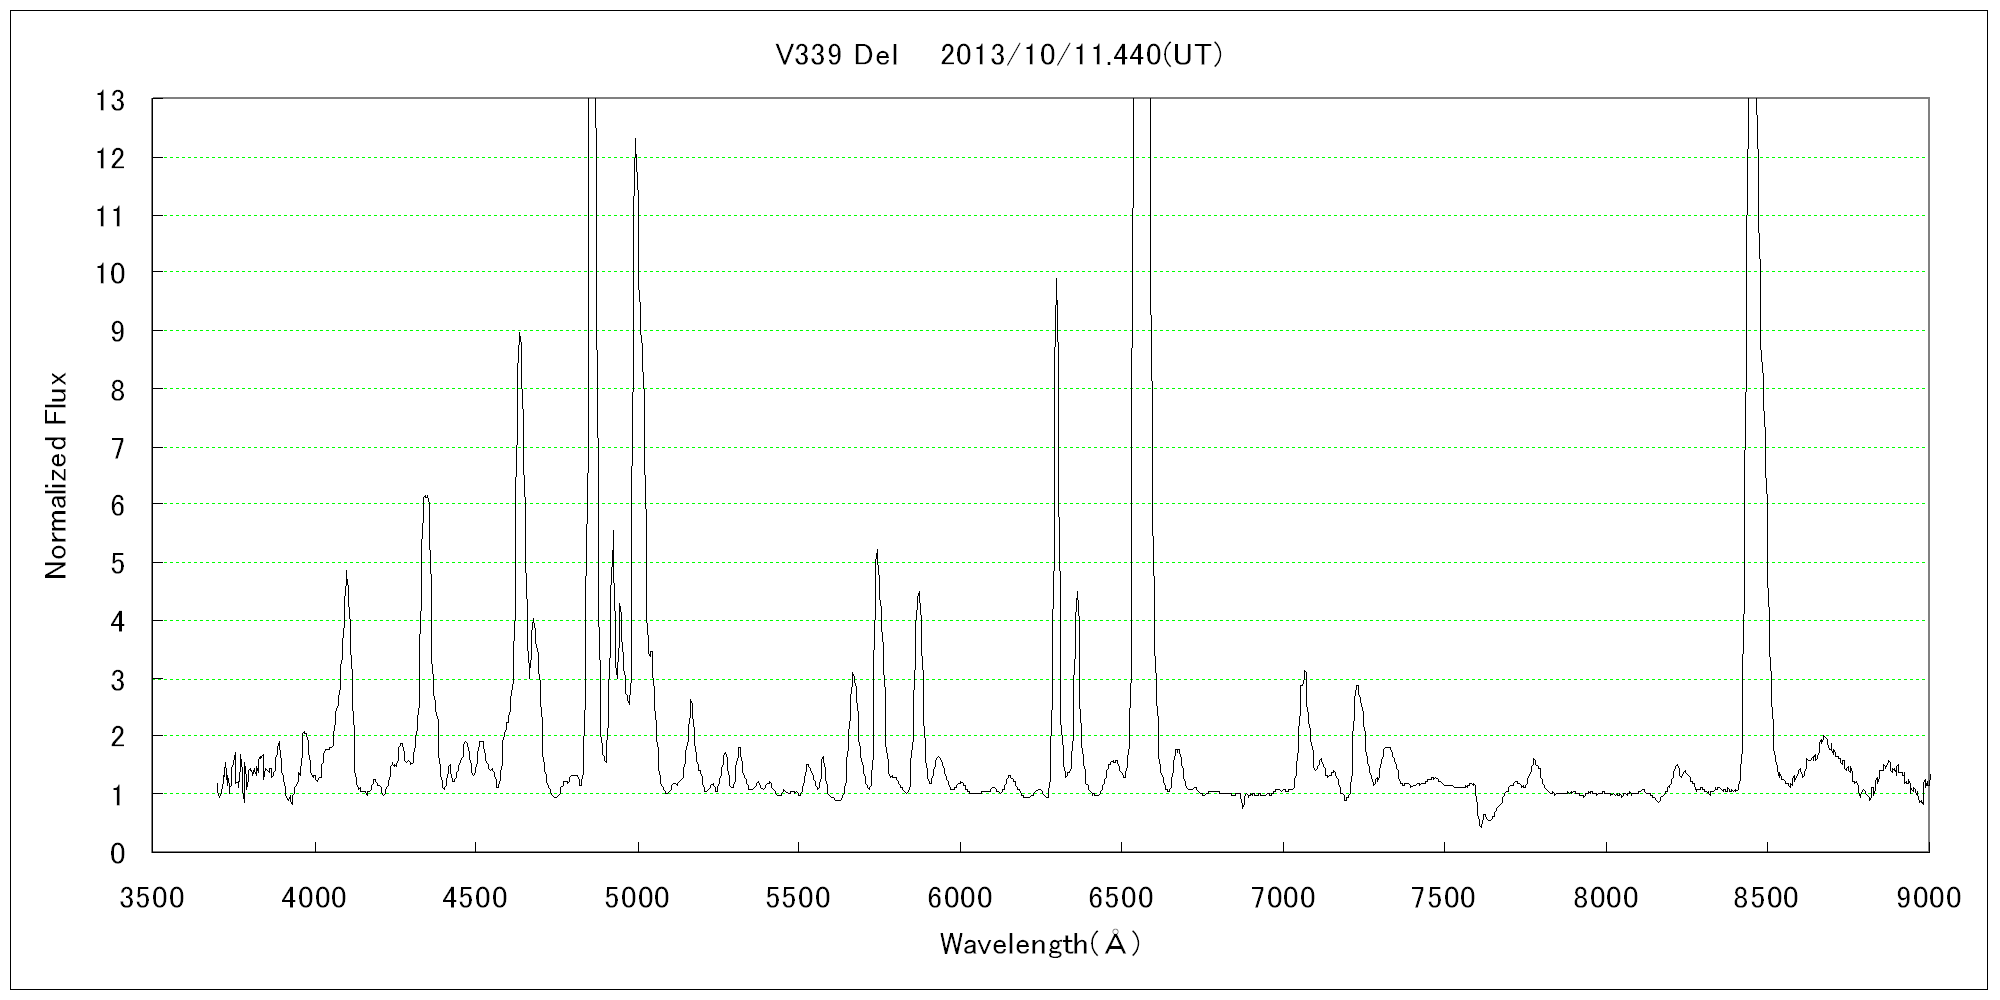Click the absorption dip near 7600 Å
Screen dimensions: 2000x1000
[x=1481, y=825]
